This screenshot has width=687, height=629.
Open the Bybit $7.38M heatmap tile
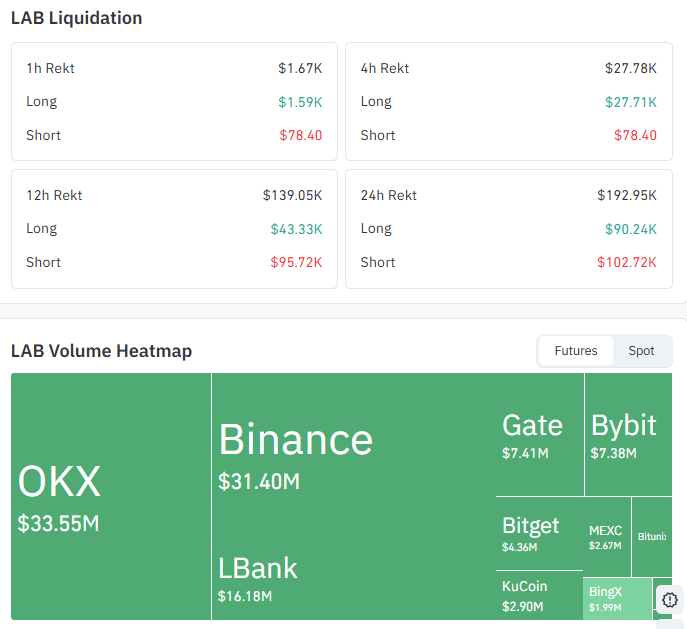point(628,435)
